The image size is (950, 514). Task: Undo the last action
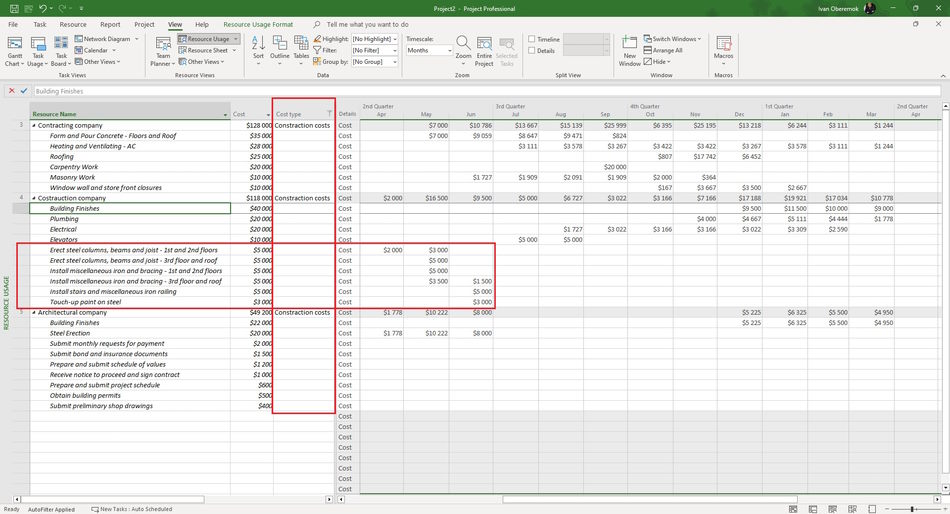42,8
